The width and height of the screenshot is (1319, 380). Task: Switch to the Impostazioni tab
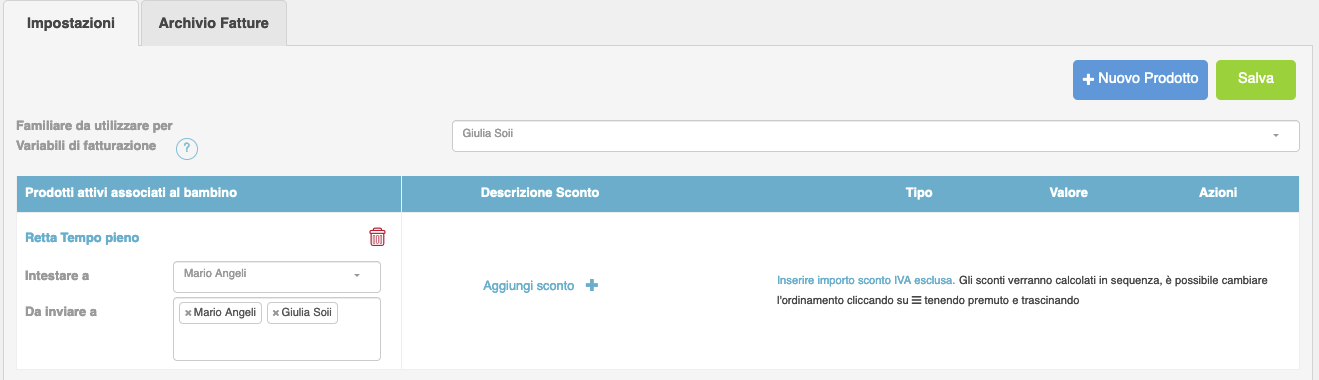pyautogui.click(x=70, y=23)
